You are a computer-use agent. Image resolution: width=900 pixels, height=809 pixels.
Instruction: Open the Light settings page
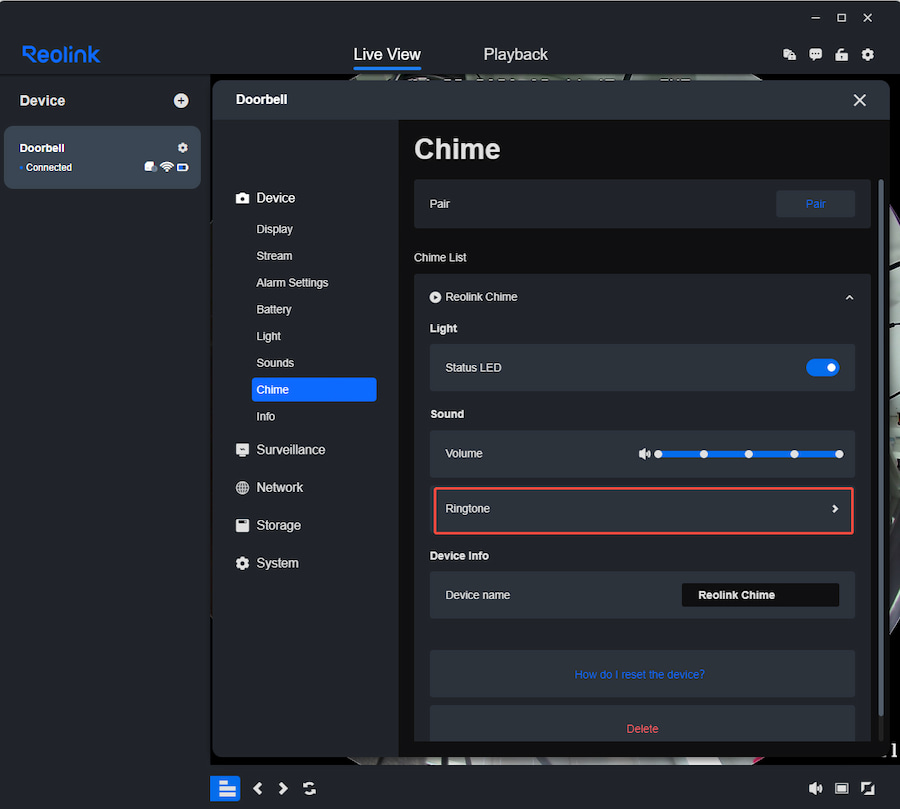[x=268, y=336]
